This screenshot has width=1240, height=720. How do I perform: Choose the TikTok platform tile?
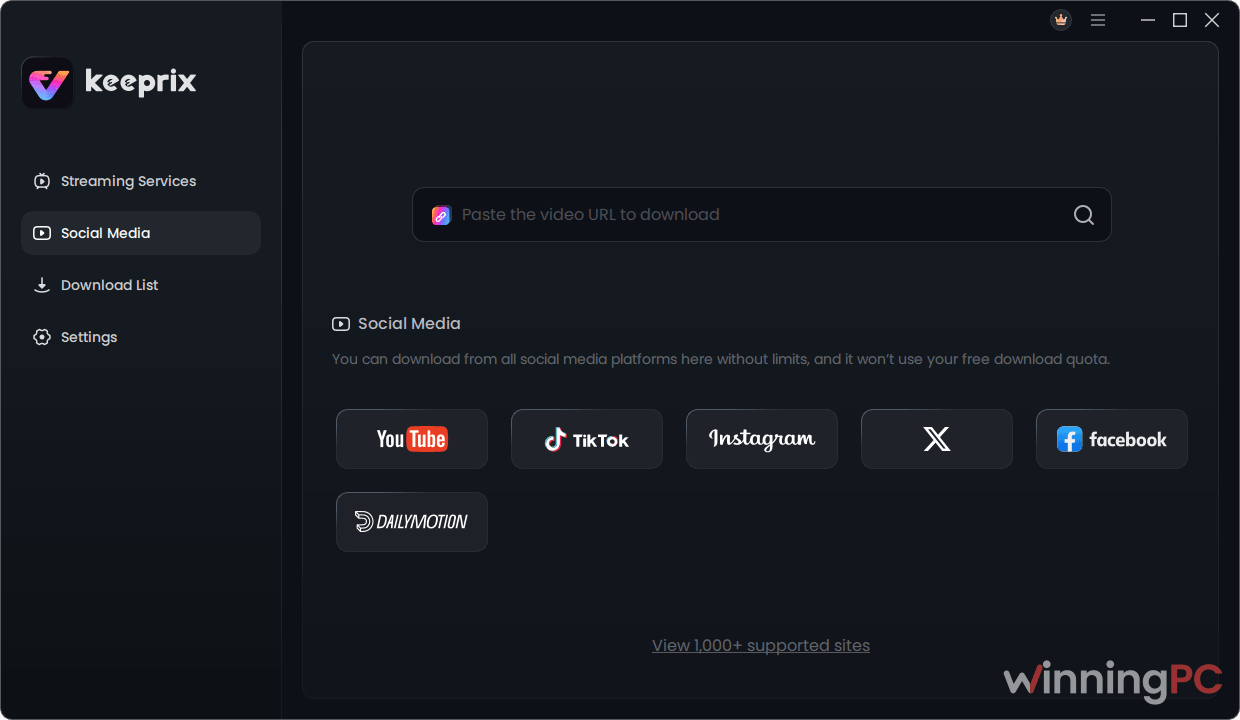(587, 439)
